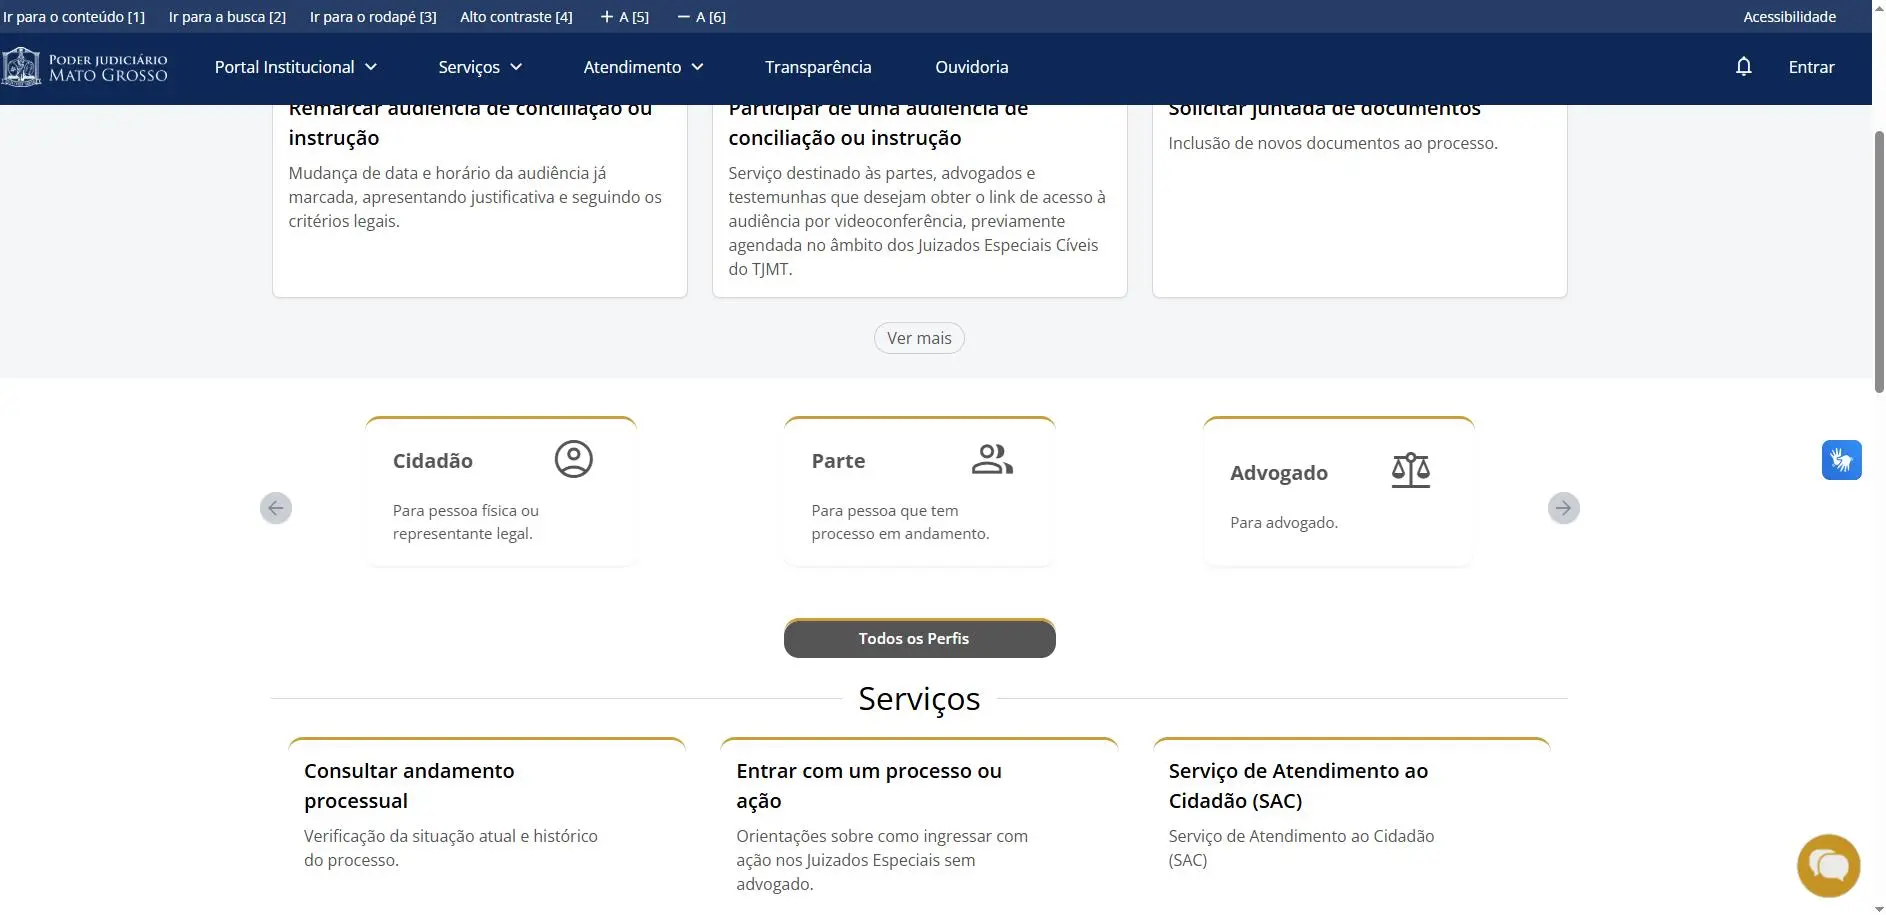
Task: Go to previous profiles with left arrow
Action: click(x=276, y=508)
